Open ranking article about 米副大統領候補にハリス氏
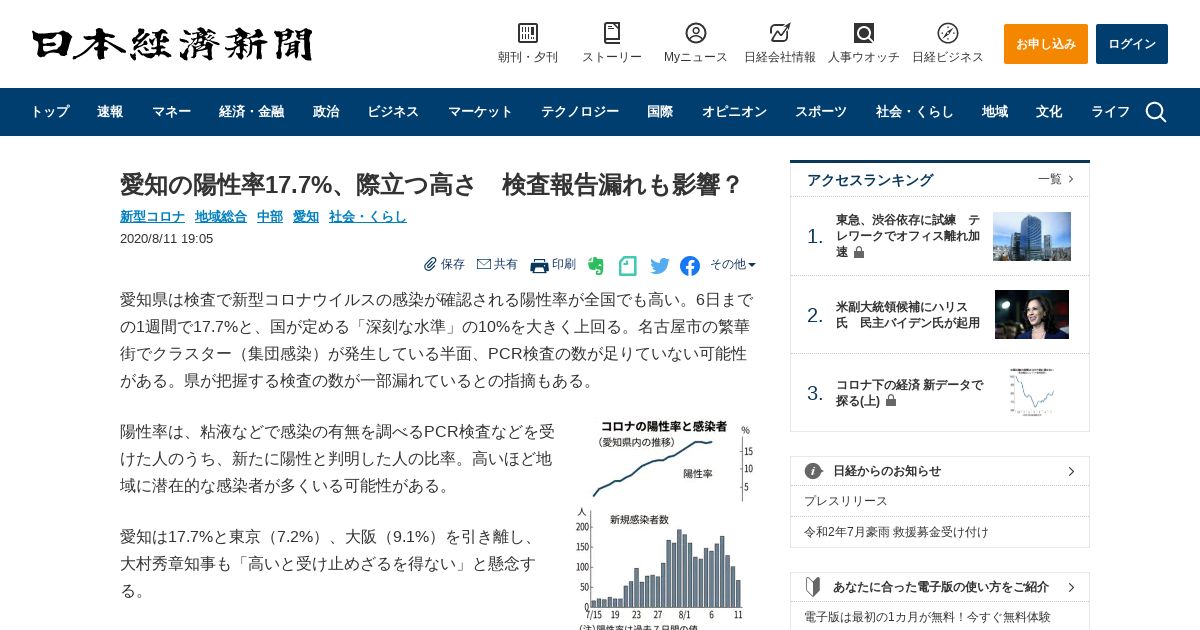The width and height of the screenshot is (1200, 630). [908, 315]
